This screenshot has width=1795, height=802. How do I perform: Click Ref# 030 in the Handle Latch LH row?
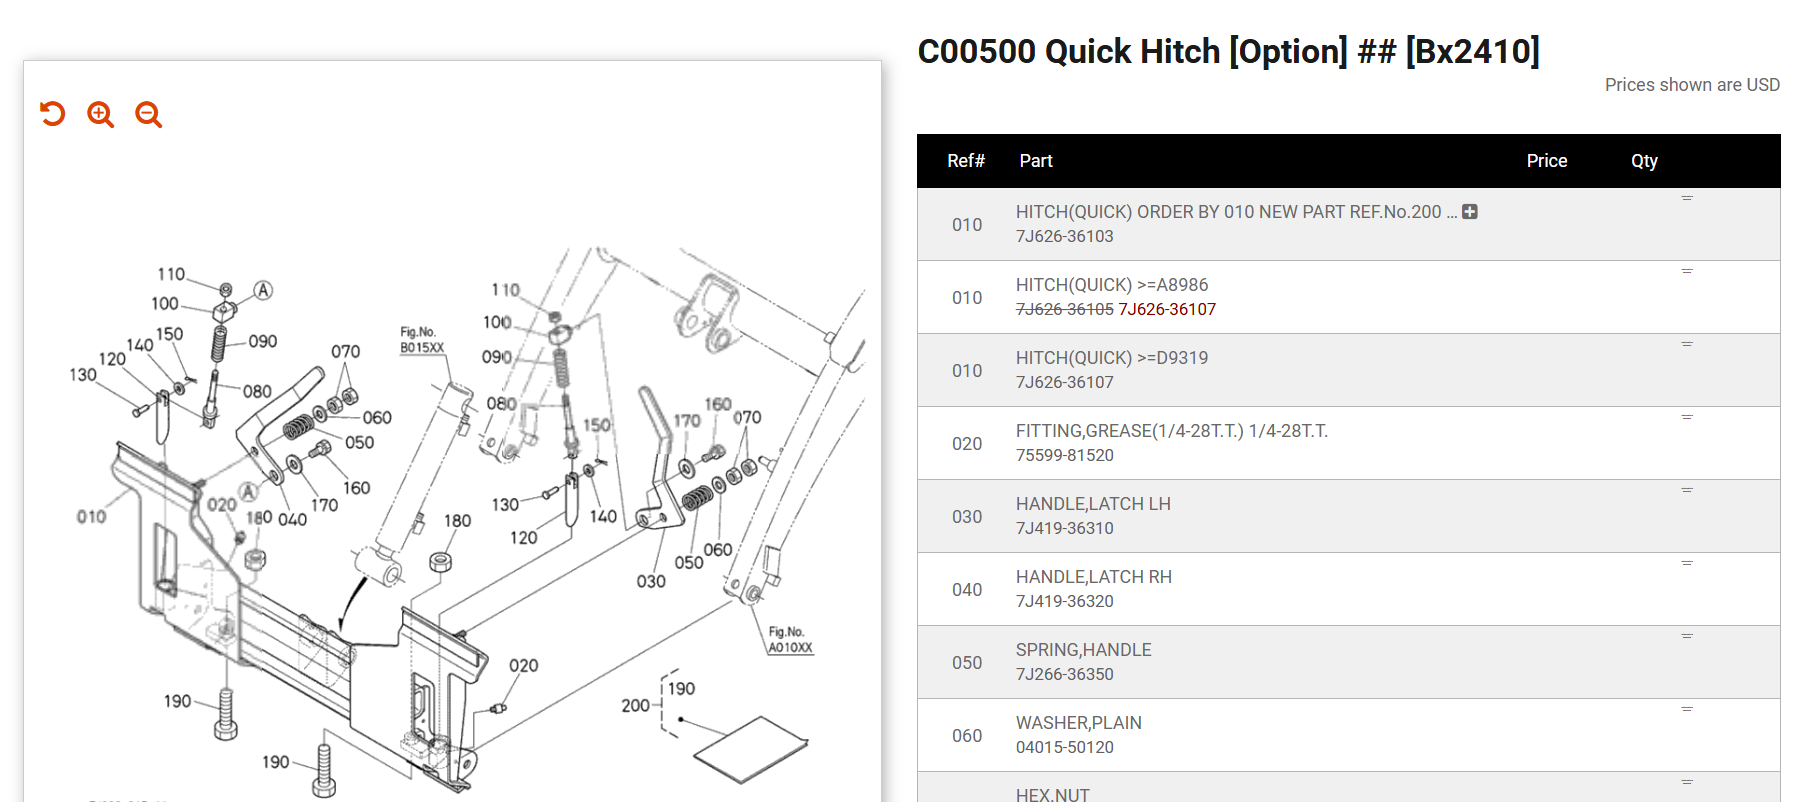click(966, 517)
